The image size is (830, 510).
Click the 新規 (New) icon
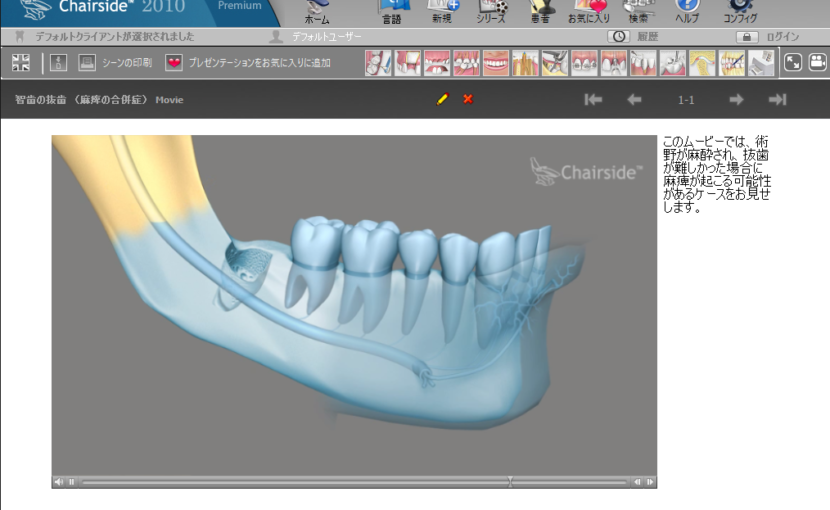tap(442, 12)
